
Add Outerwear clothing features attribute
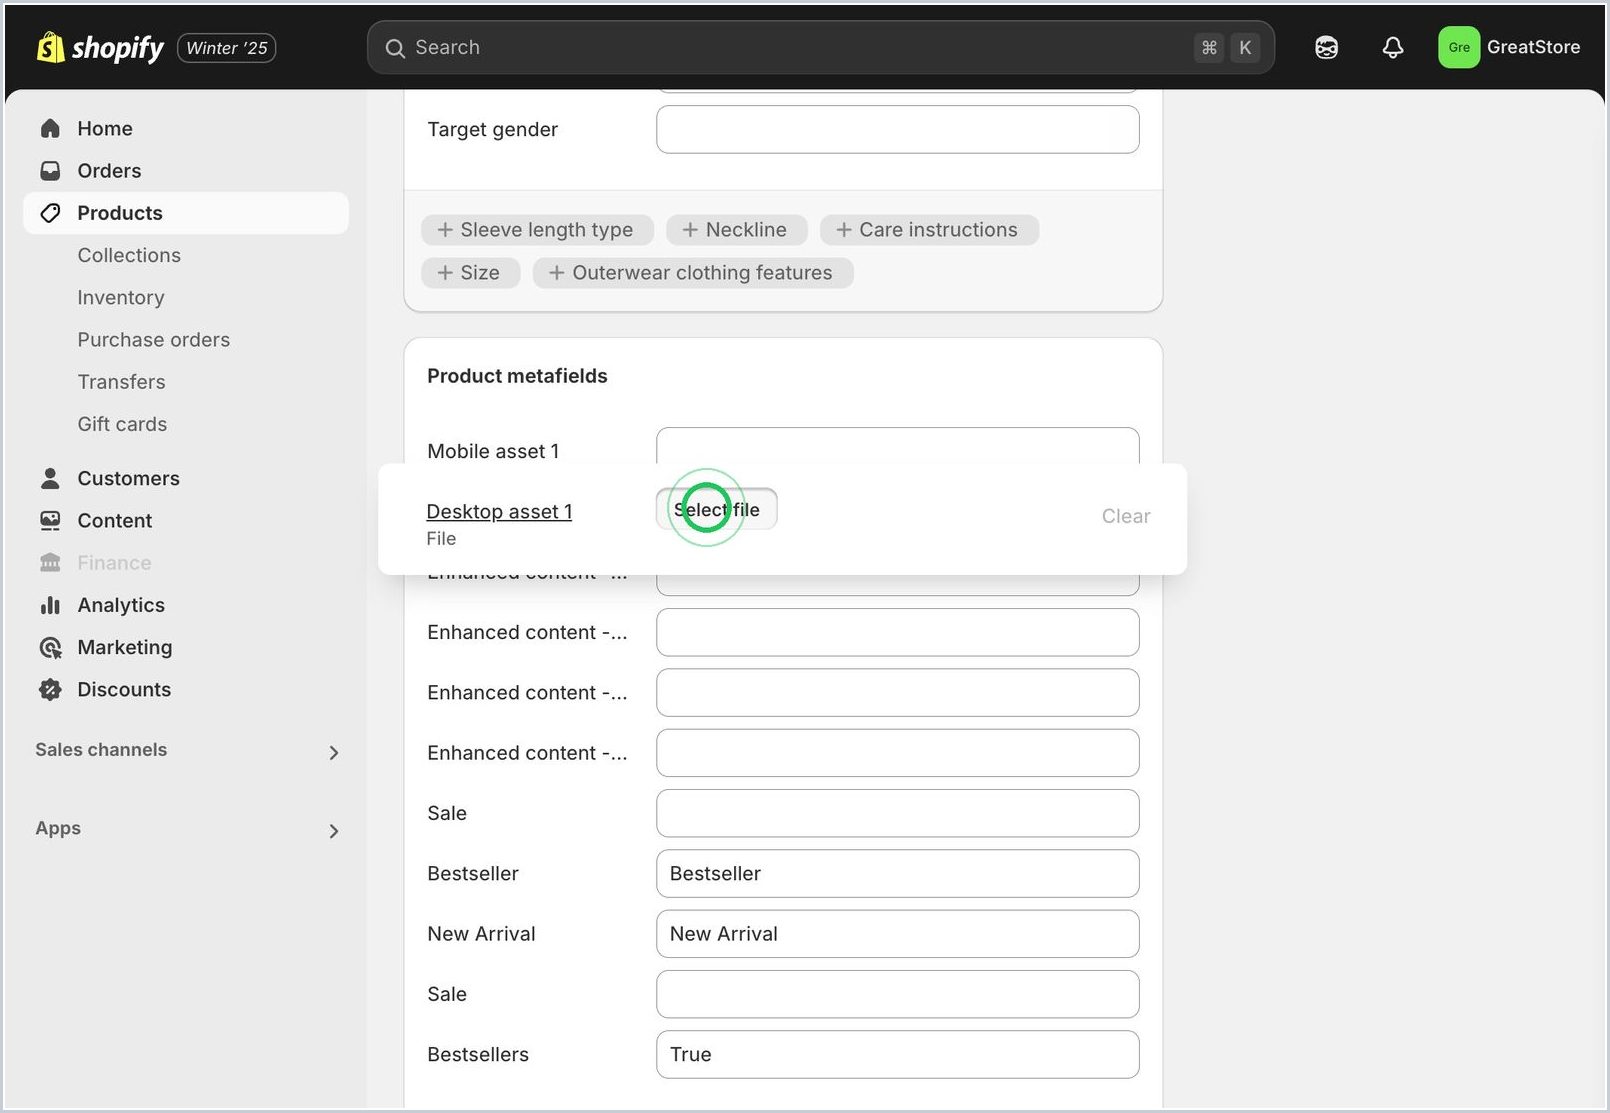click(692, 273)
